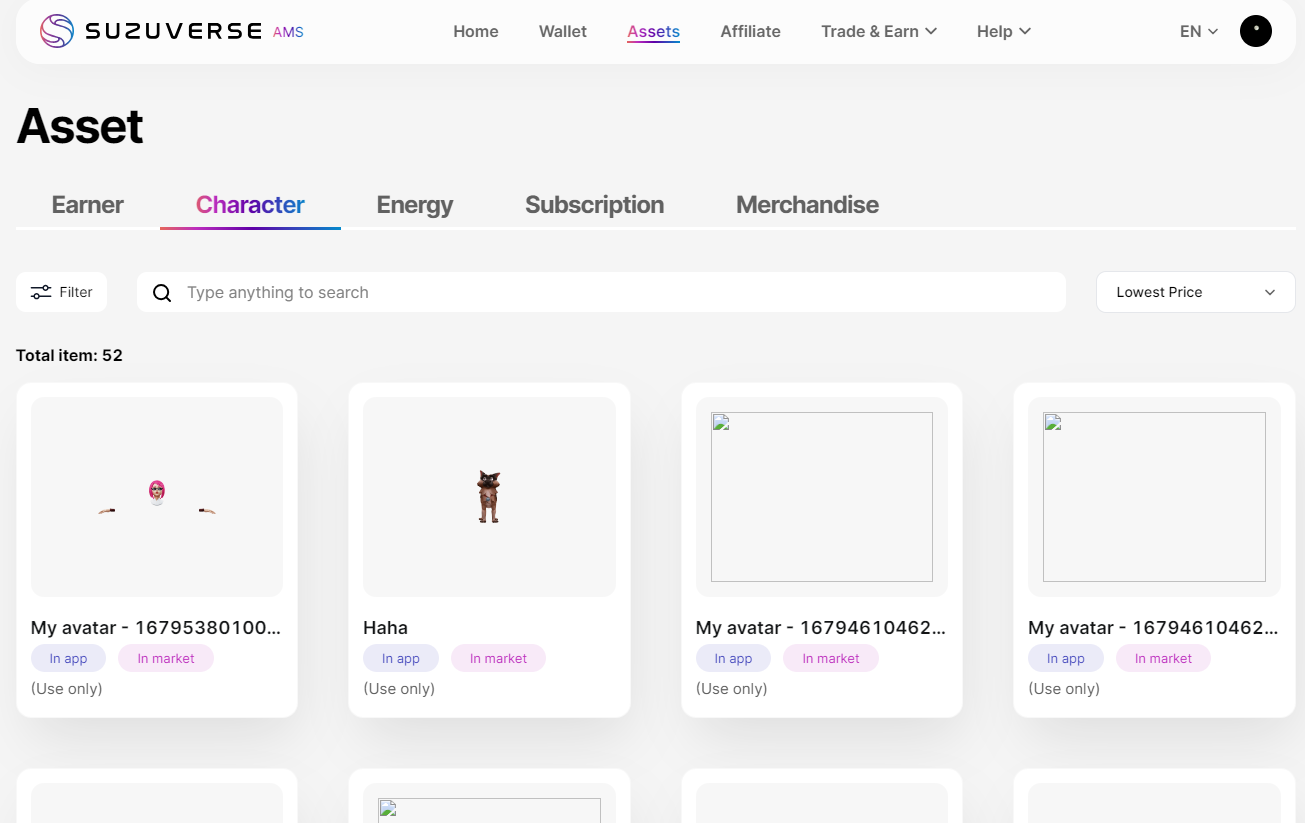Click the first My avatar card image
This screenshot has height=823, width=1305.
click(x=156, y=496)
